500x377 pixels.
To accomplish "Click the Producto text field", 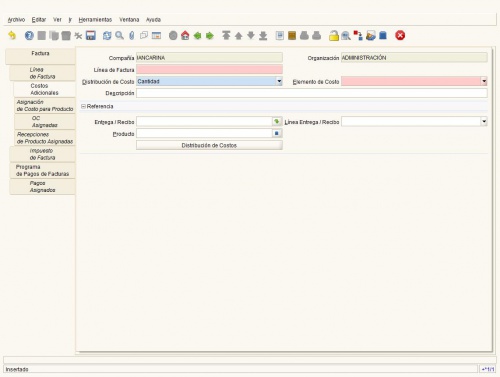I will [x=204, y=133].
